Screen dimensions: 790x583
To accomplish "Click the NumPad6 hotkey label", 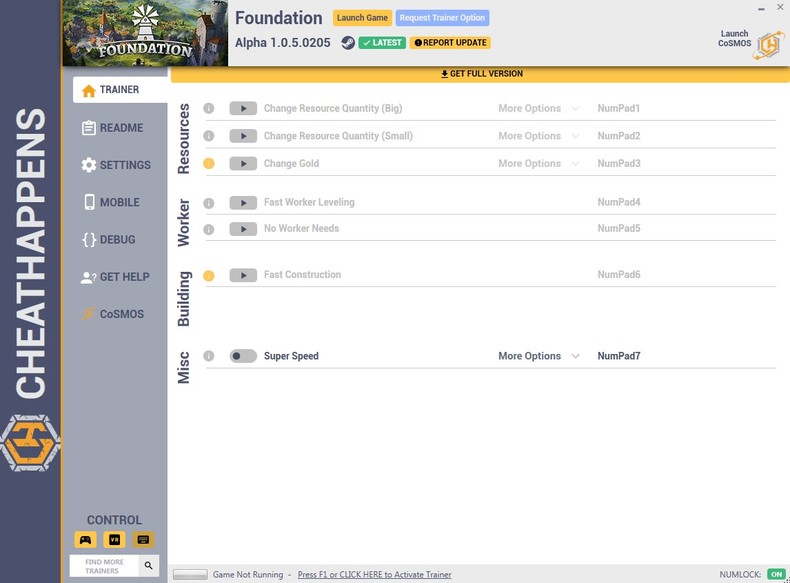I will pyautogui.click(x=619, y=275).
